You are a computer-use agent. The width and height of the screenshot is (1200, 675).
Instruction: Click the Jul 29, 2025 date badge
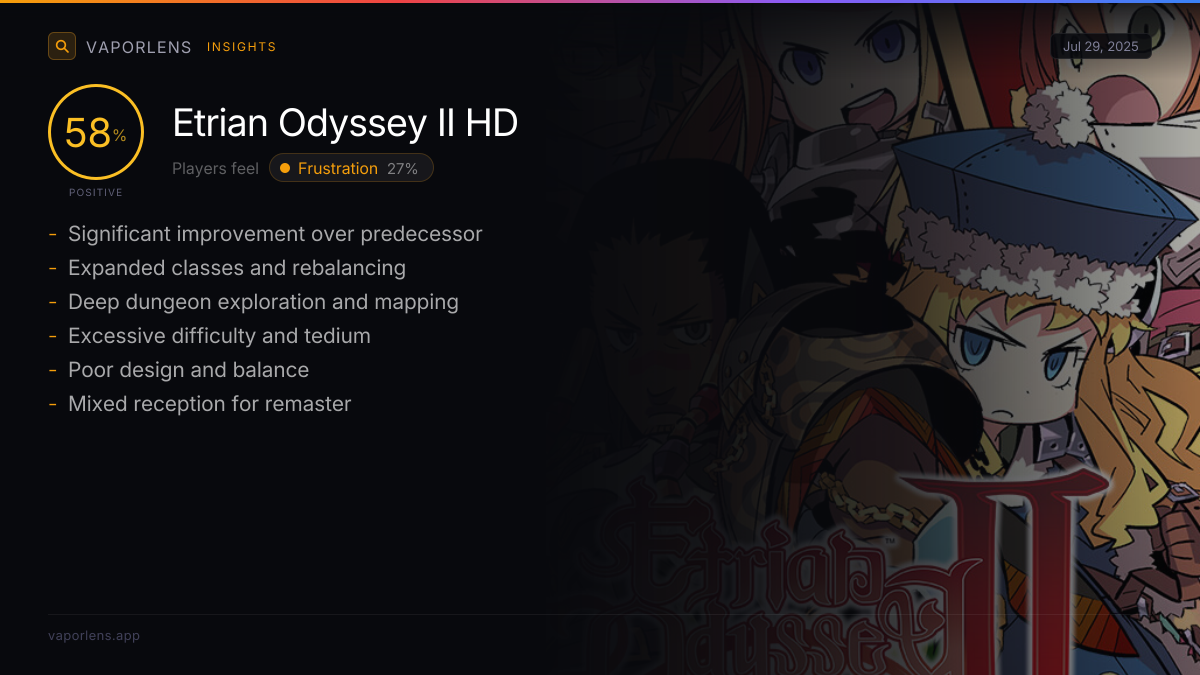click(x=1101, y=47)
